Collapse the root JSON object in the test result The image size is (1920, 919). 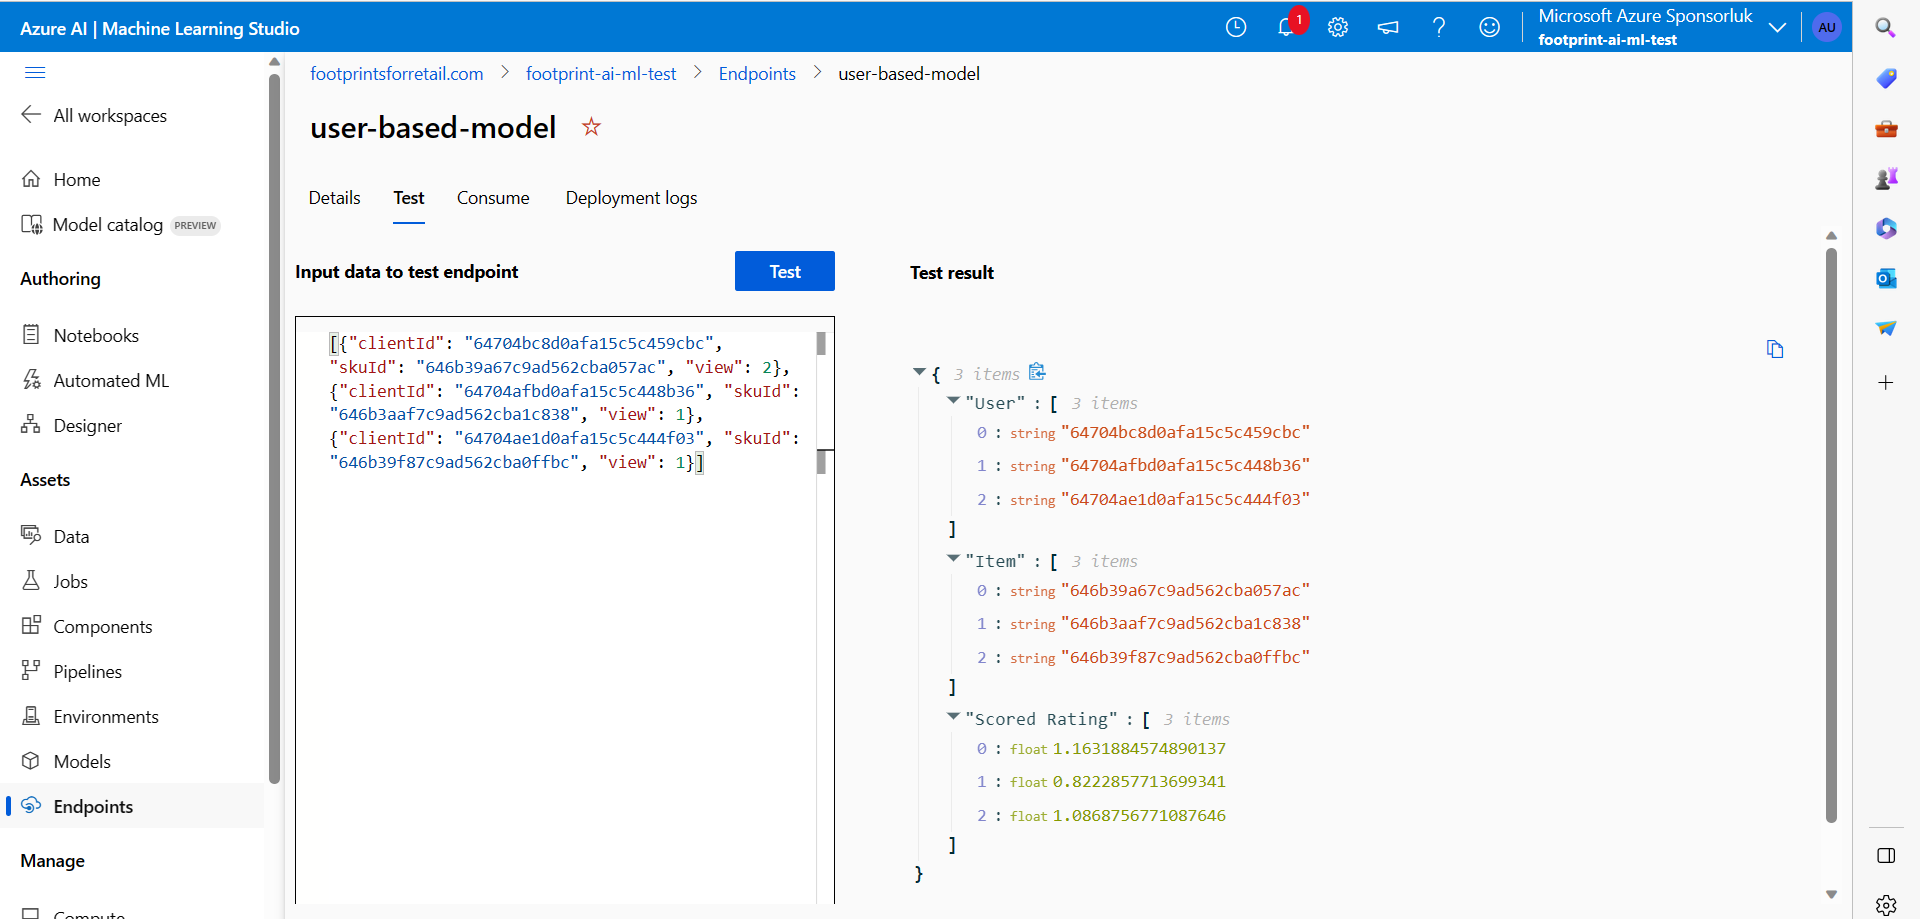point(919,372)
